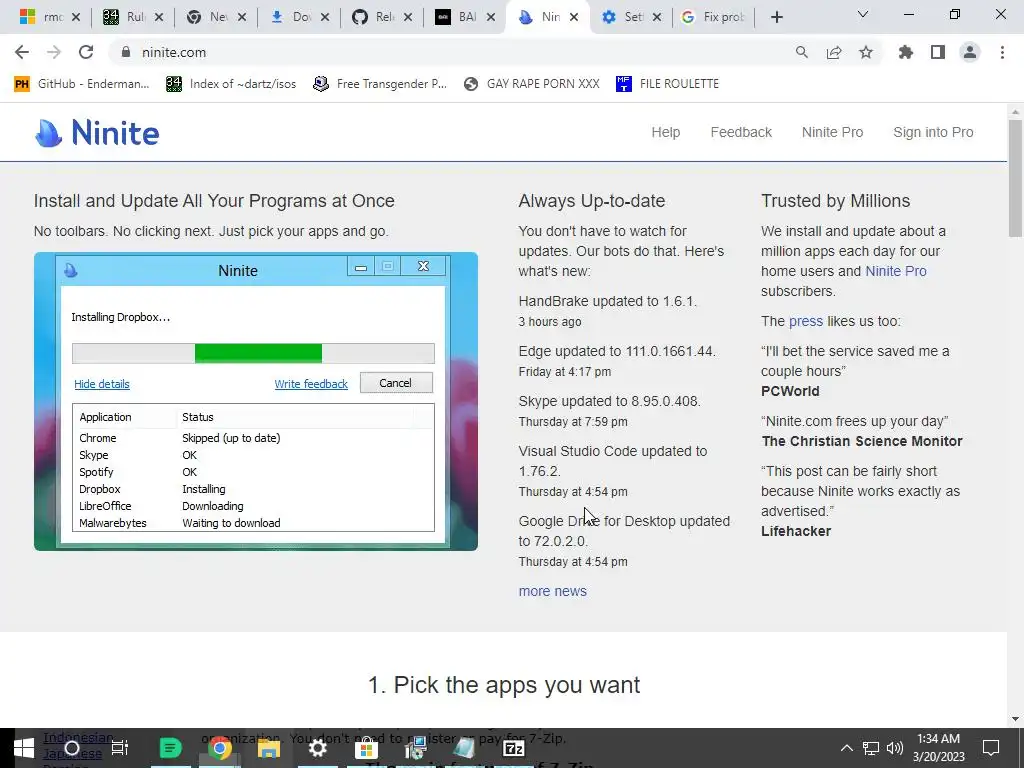This screenshot has width=1024, height=768.
Task: Open Task View from the taskbar
Action: (x=120, y=748)
